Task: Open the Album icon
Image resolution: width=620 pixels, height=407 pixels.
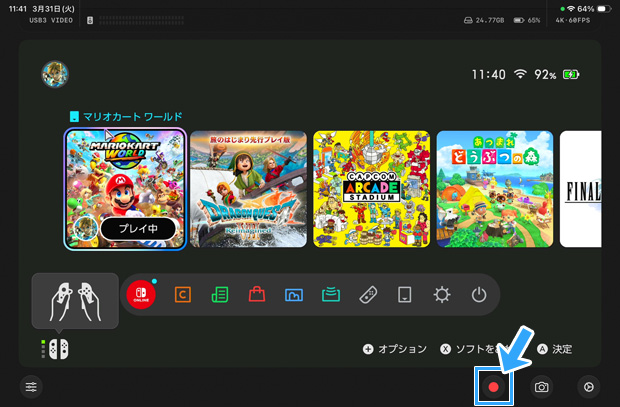Action: (x=294, y=295)
